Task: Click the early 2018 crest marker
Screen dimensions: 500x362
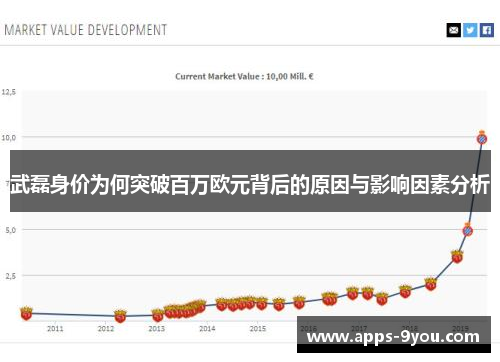Action: click(x=405, y=292)
